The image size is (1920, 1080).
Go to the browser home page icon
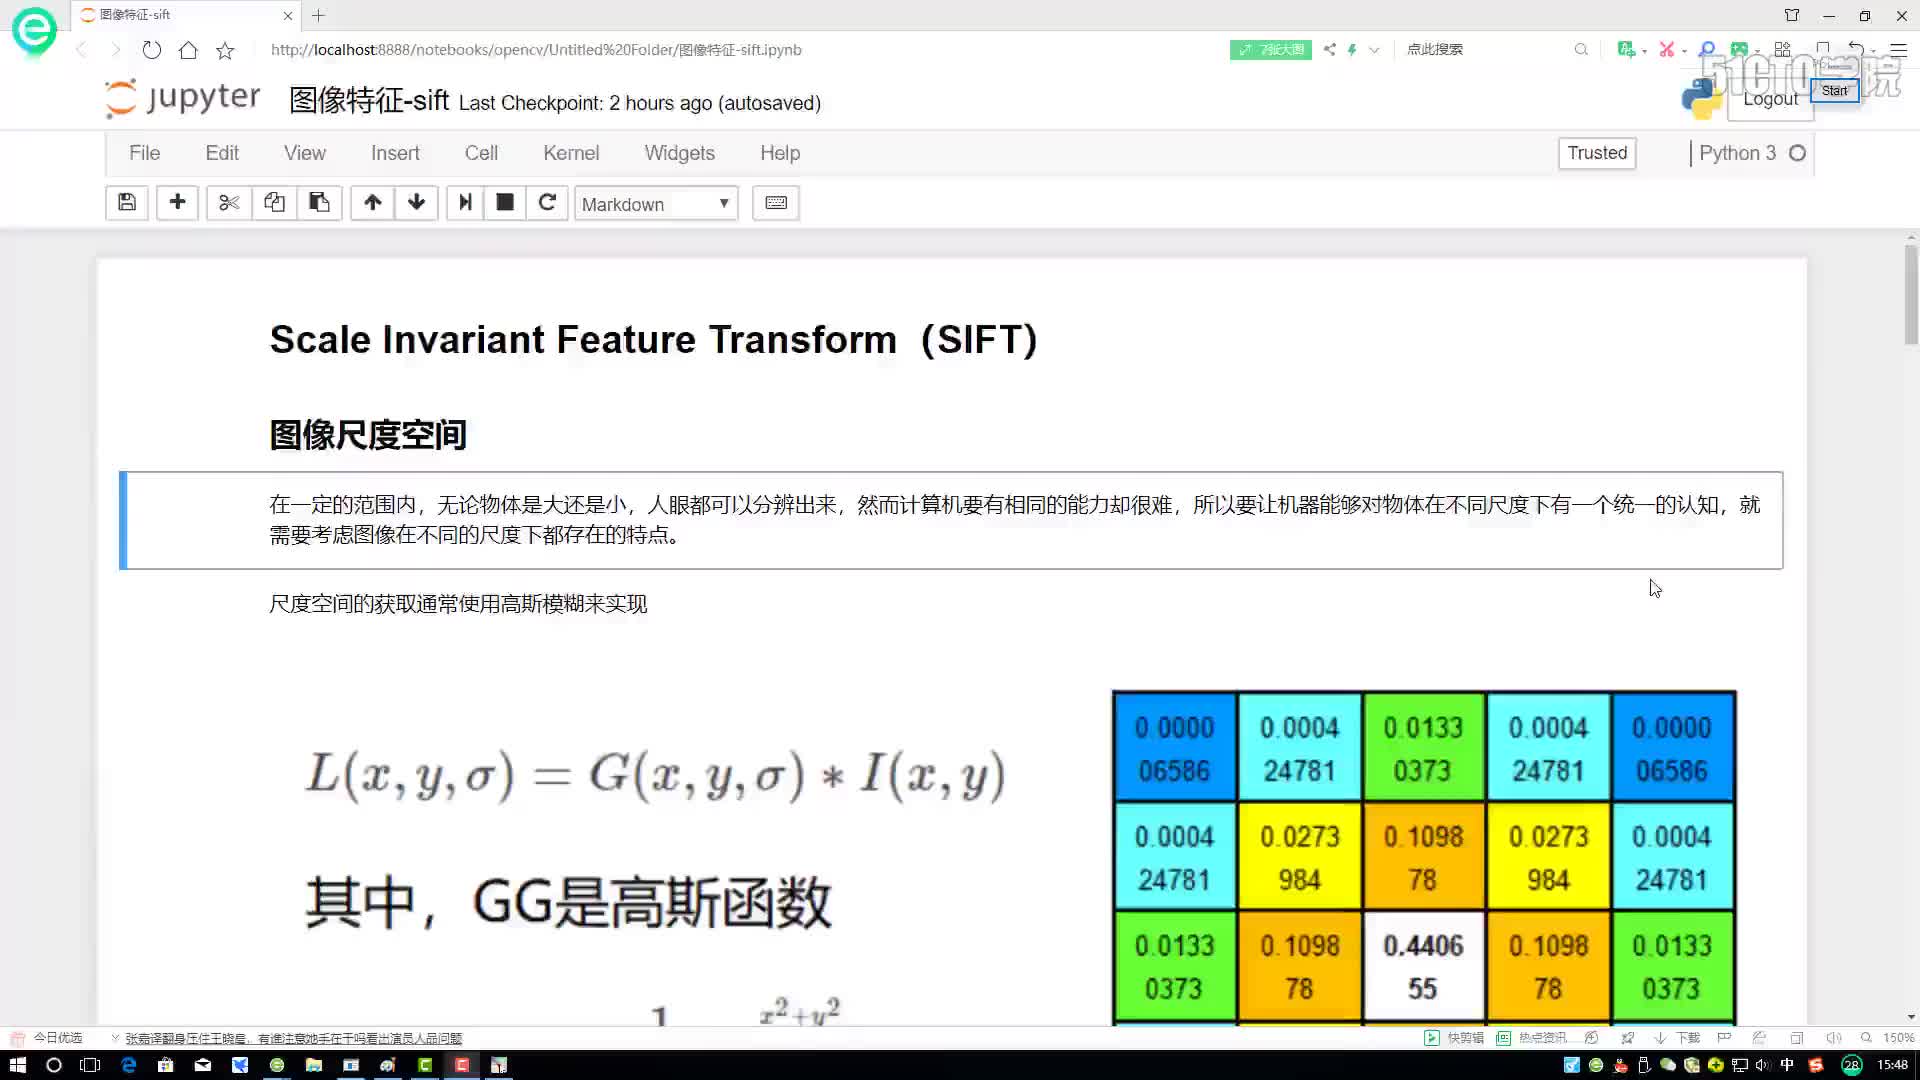click(188, 50)
